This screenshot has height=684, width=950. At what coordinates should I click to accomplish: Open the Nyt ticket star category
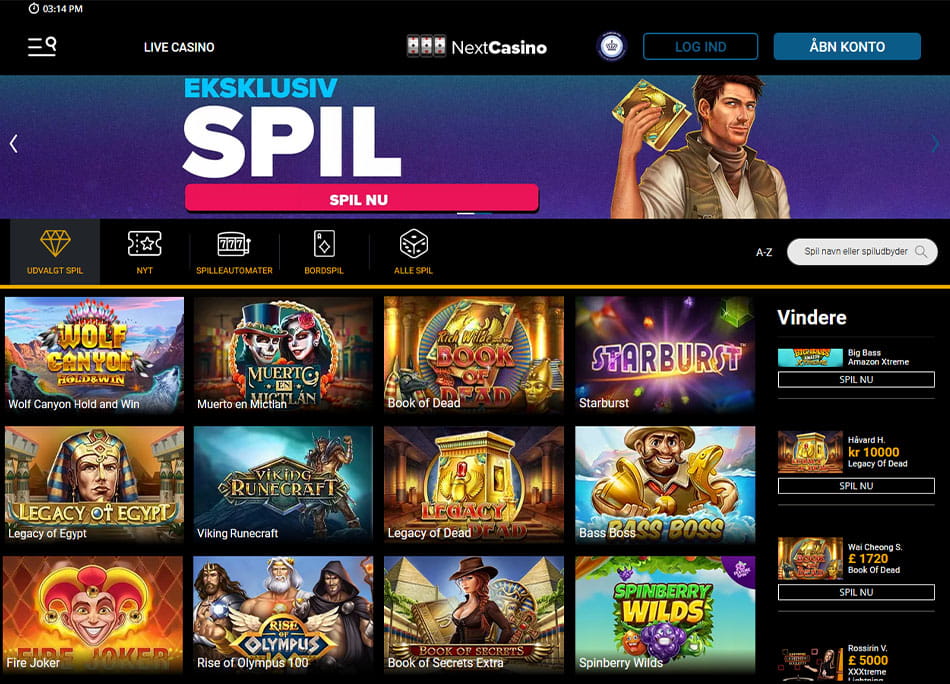pos(144,244)
